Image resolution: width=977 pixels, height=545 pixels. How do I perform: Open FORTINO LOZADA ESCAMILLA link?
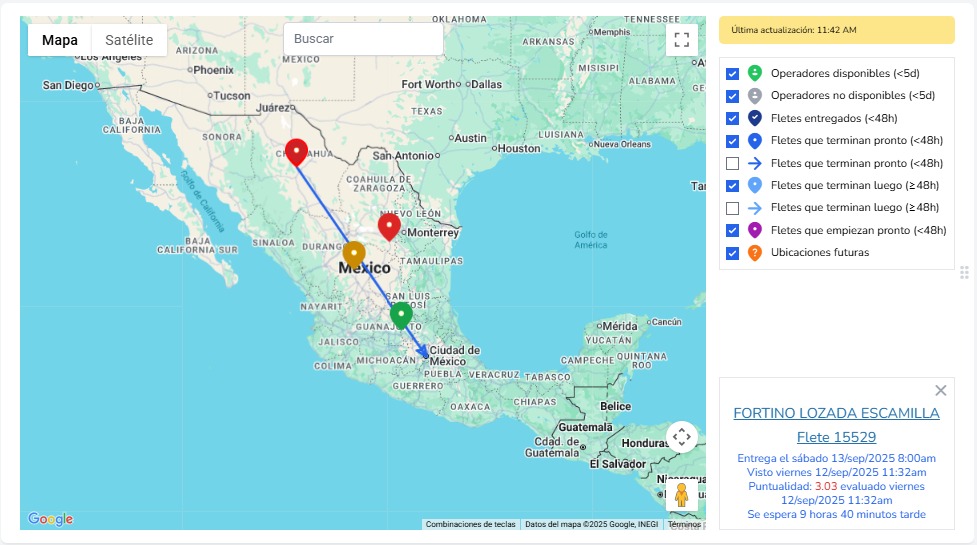836,413
